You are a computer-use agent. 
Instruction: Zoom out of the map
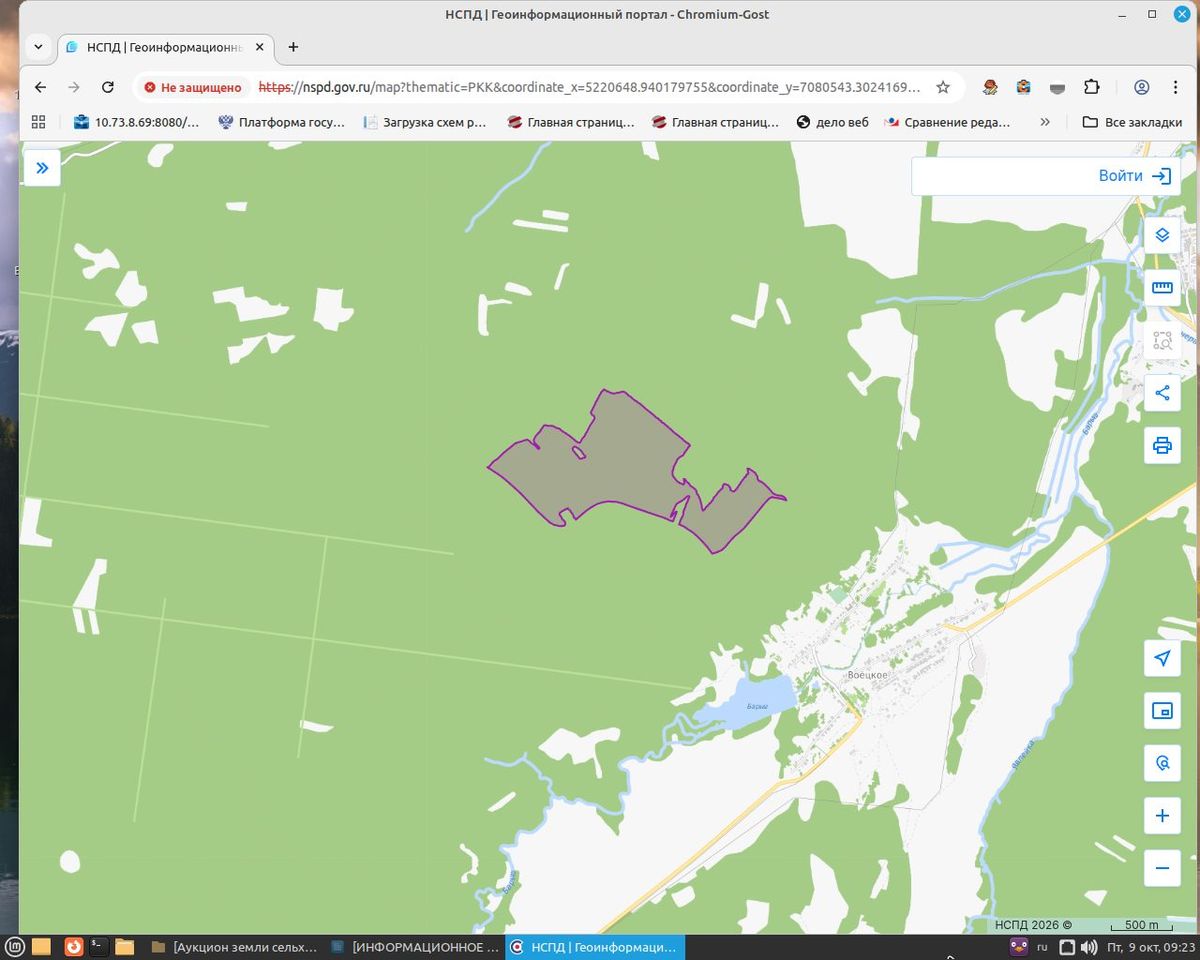pos(1162,868)
